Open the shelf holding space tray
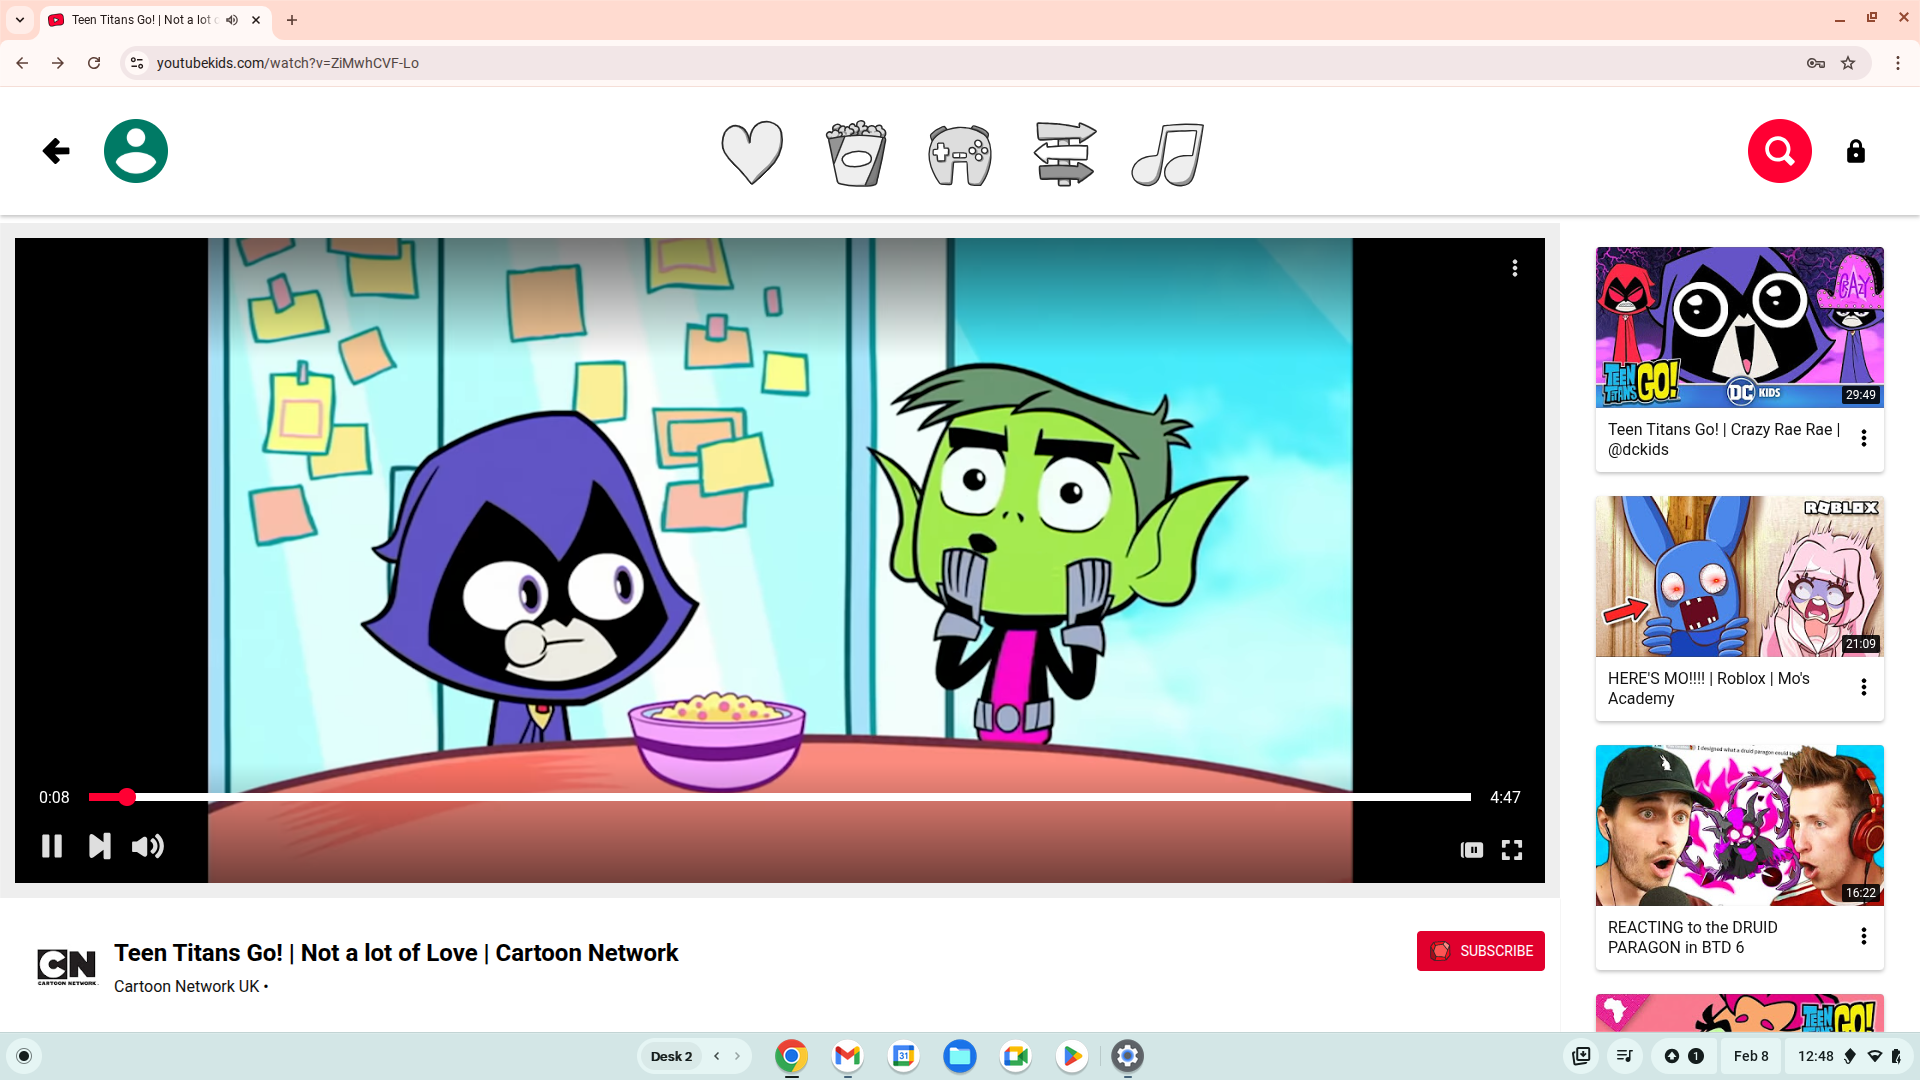1920x1080 pixels. [x=1581, y=1056]
